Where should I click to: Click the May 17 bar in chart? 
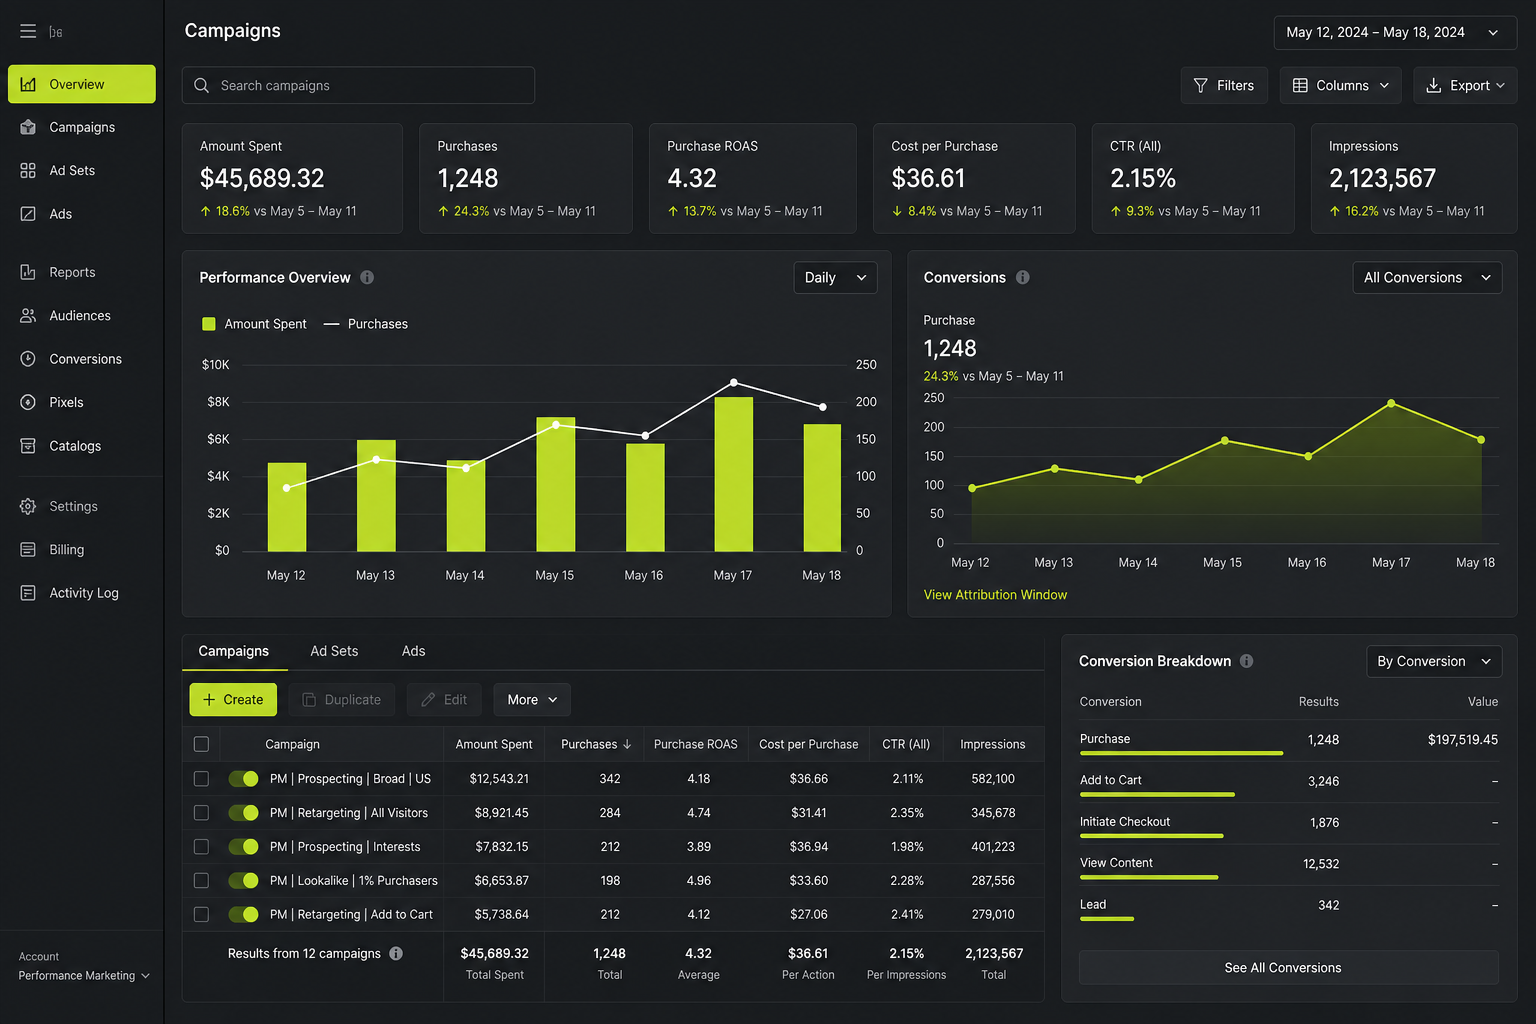pyautogui.click(x=733, y=474)
